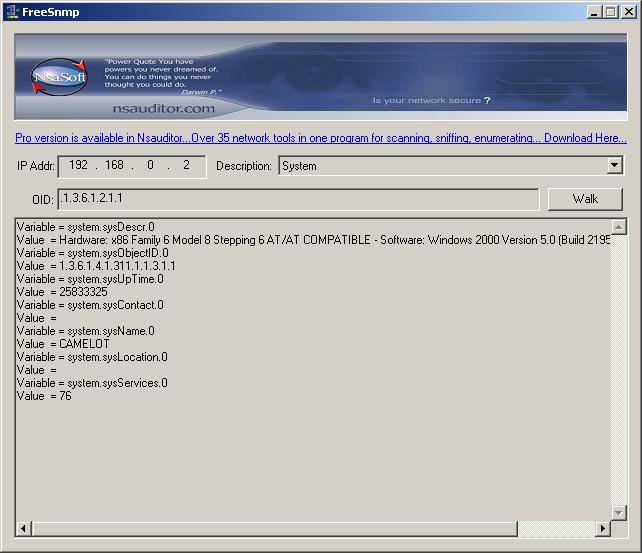Click the Walk button
Viewport: 642px width, 553px height.
point(585,199)
